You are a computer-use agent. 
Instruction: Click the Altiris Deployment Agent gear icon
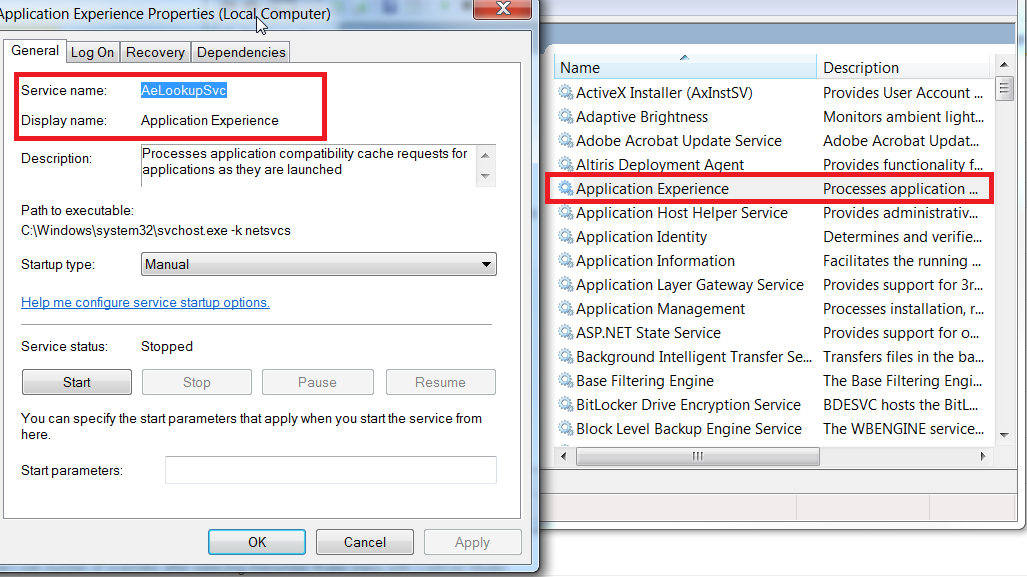[x=565, y=164]
